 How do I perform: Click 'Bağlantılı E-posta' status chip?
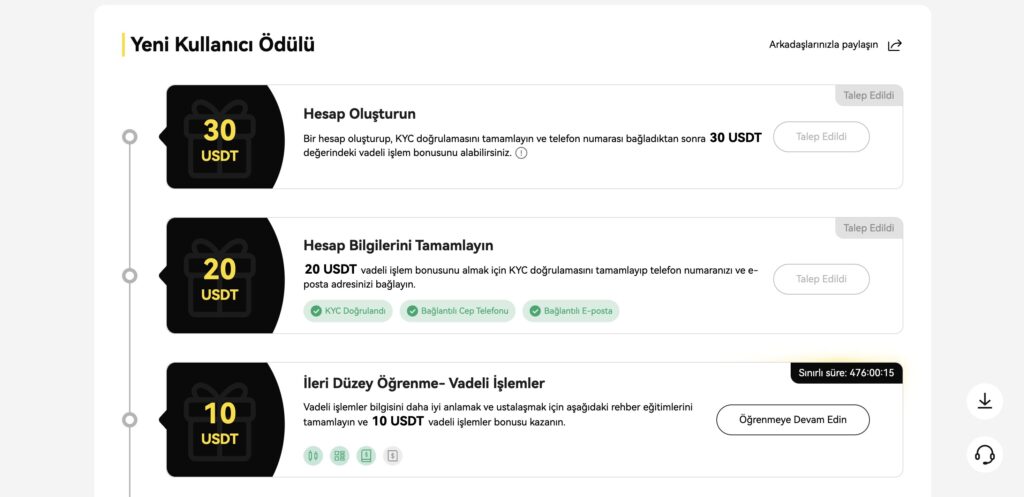[x=571, y=312]
